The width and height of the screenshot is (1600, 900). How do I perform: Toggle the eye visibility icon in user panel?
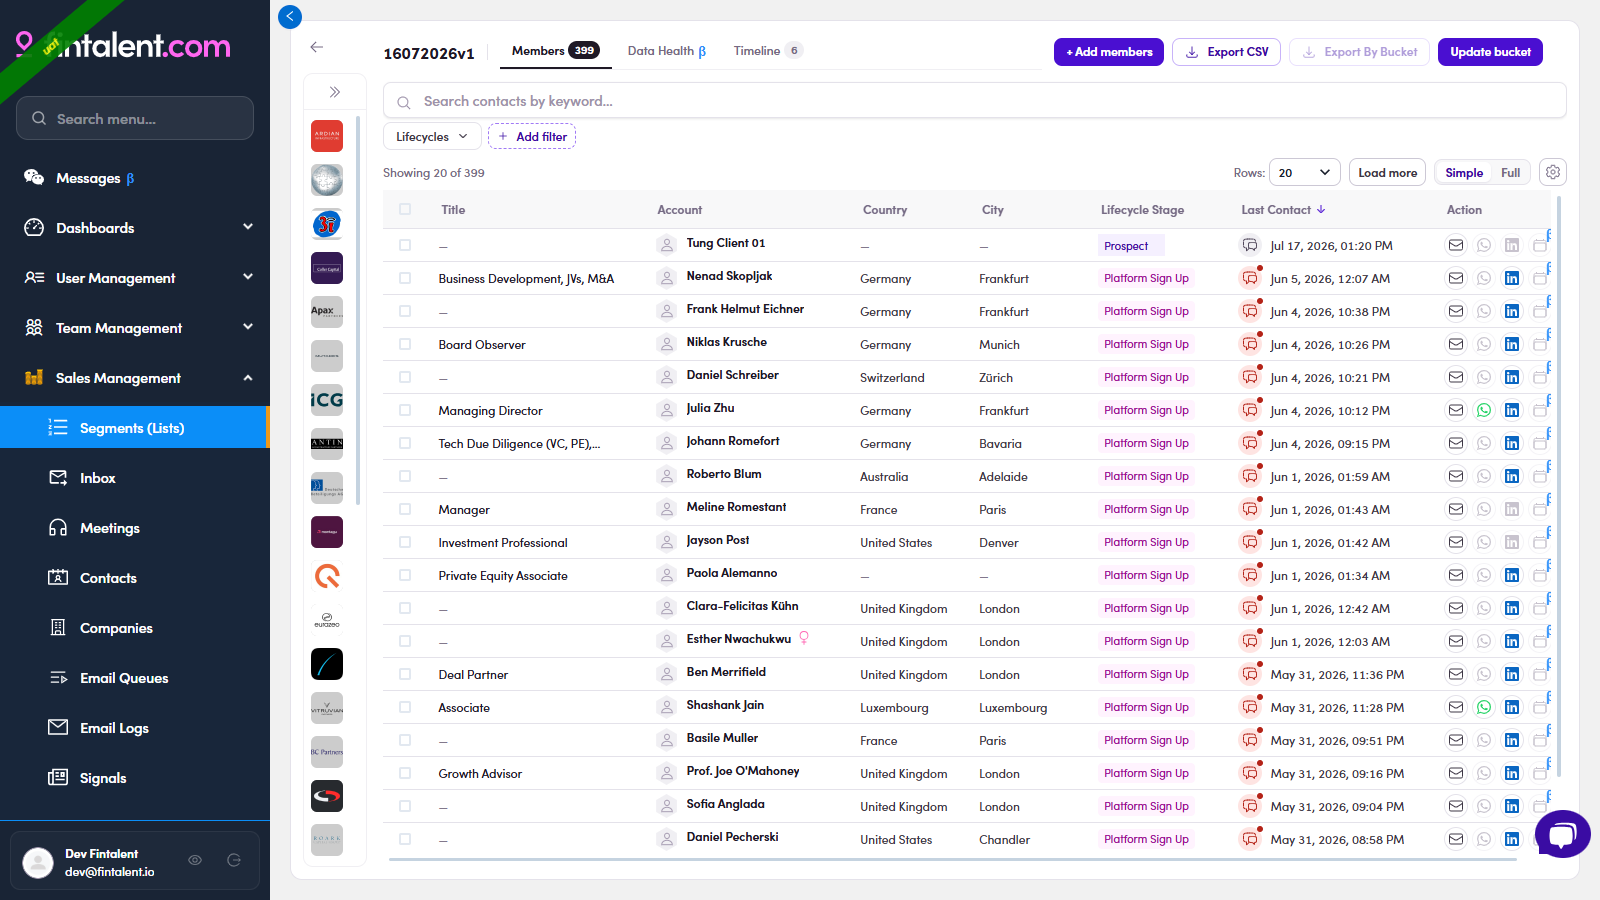[x=195, y=860]
